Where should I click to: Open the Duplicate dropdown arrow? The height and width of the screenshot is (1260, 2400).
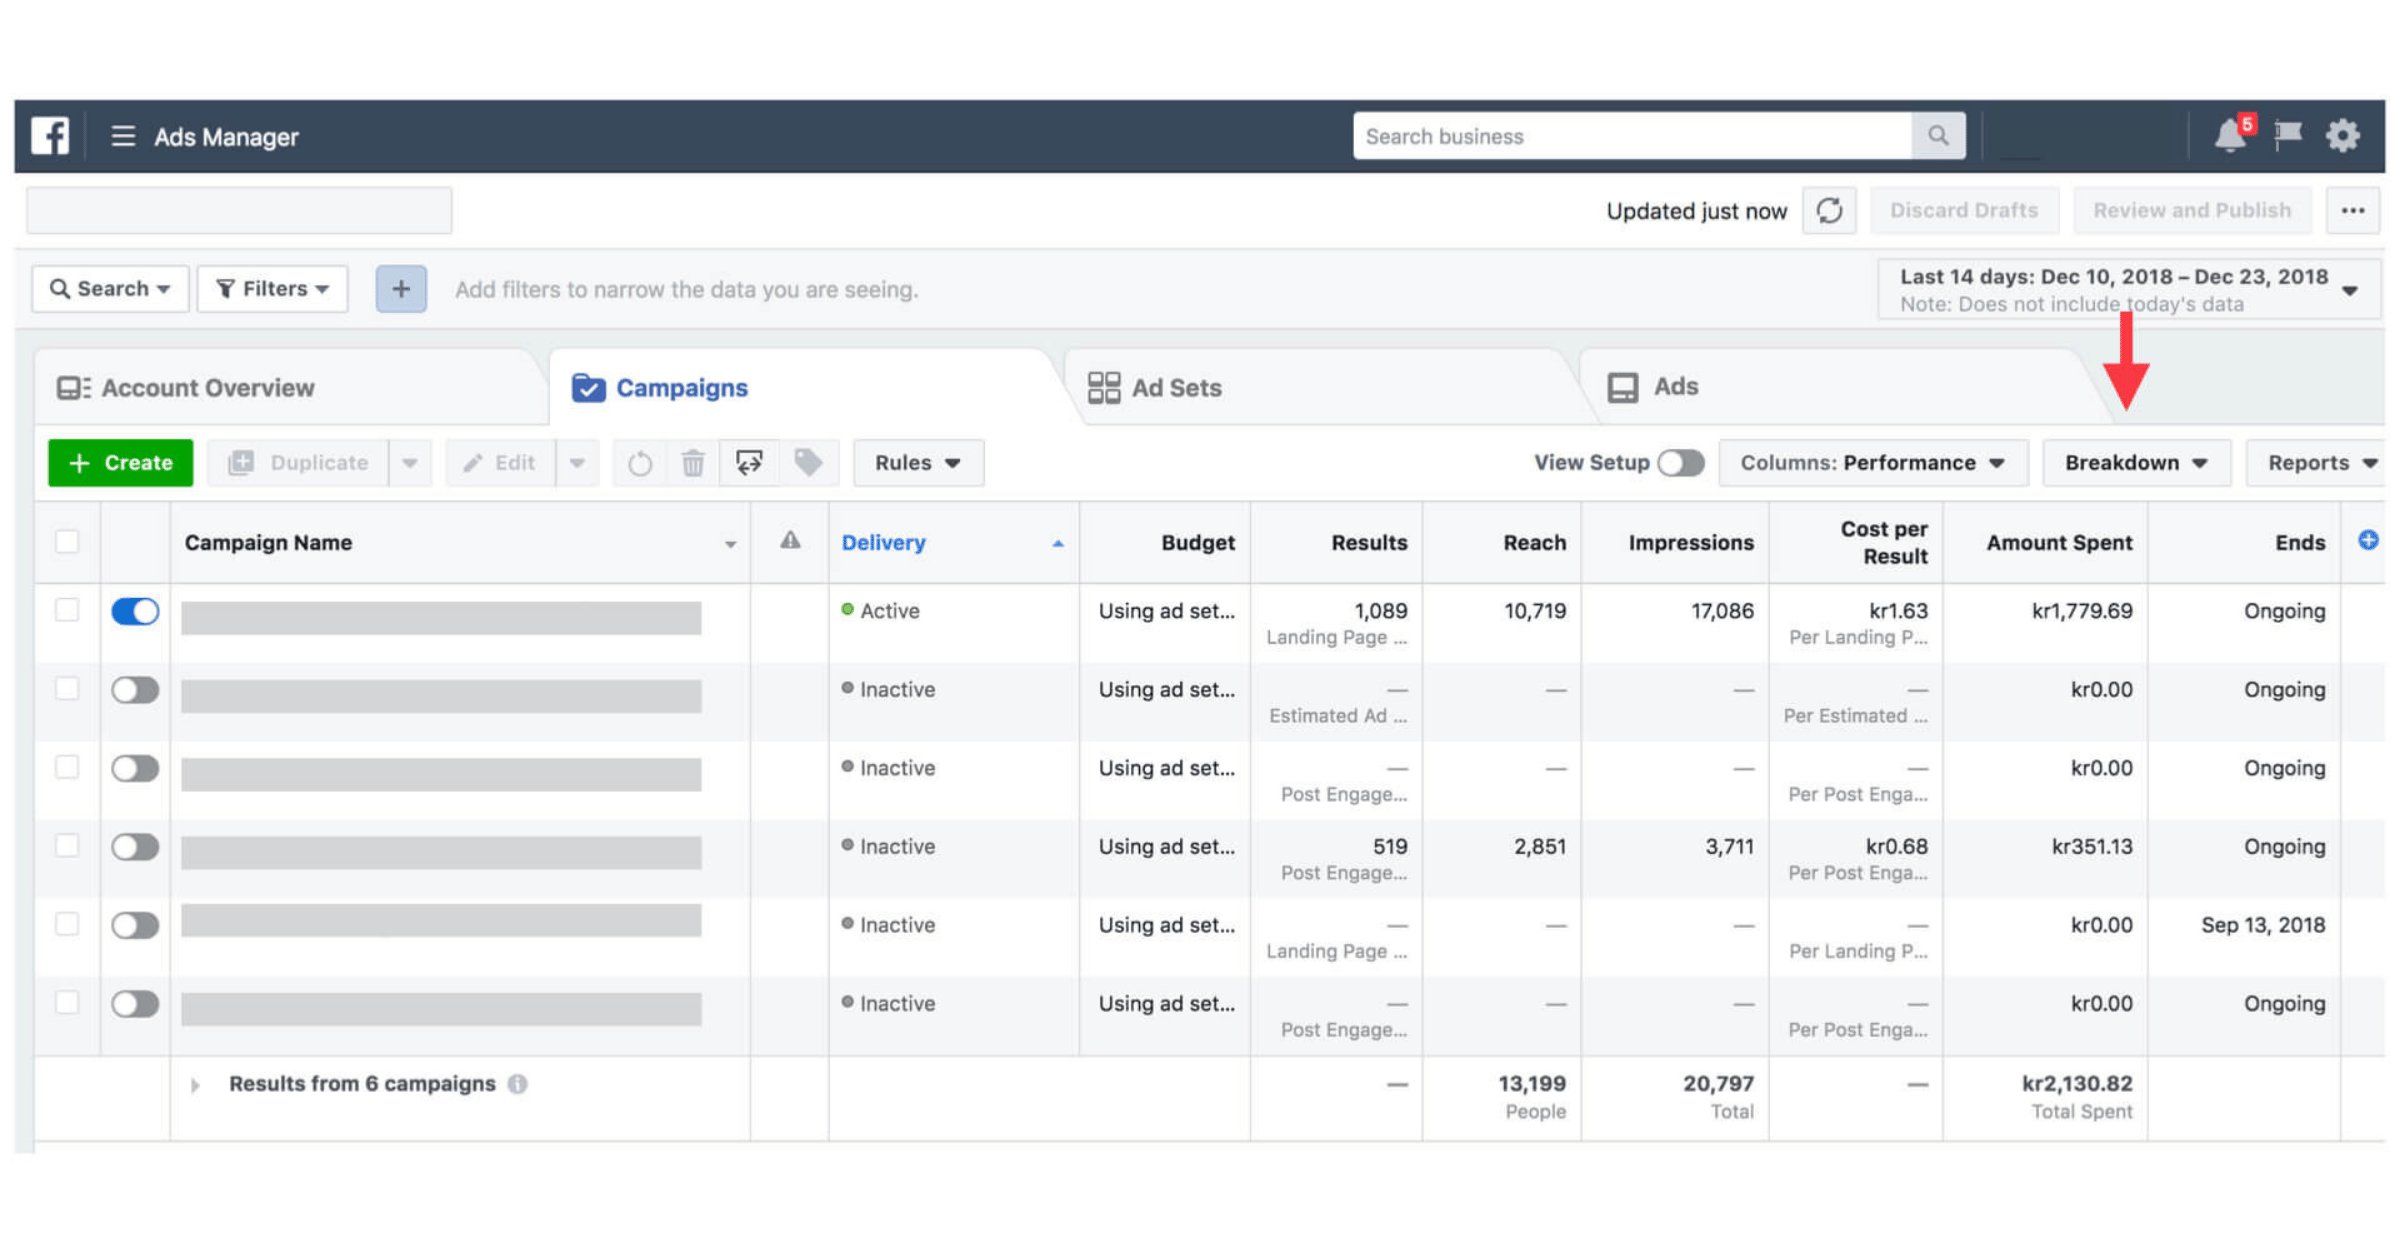[410, 463]
